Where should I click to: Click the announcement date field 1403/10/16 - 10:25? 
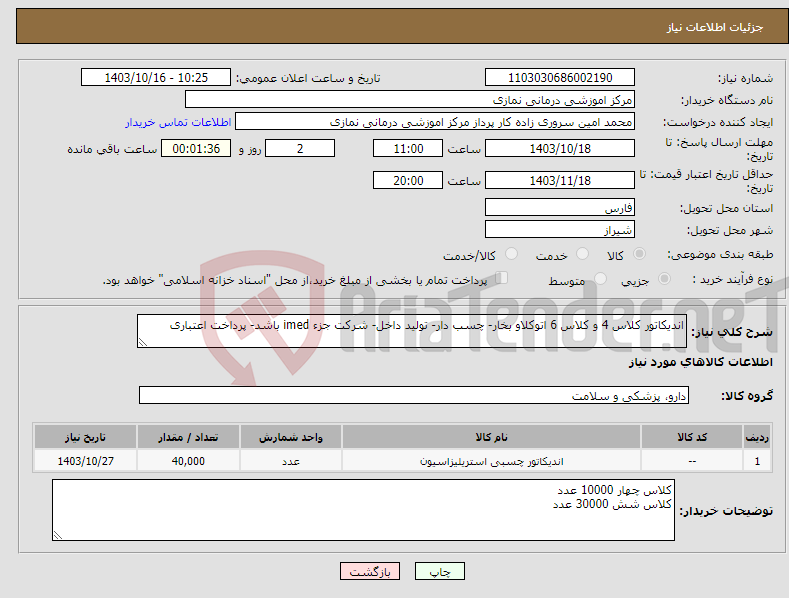tap(156, 78)
